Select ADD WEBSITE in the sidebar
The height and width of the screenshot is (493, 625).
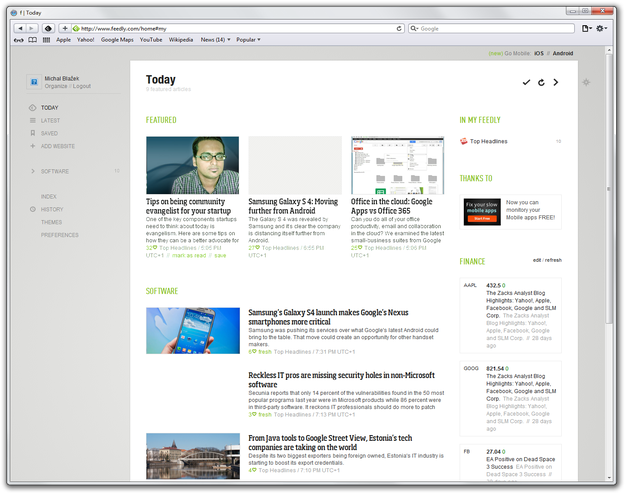(58, 146)
